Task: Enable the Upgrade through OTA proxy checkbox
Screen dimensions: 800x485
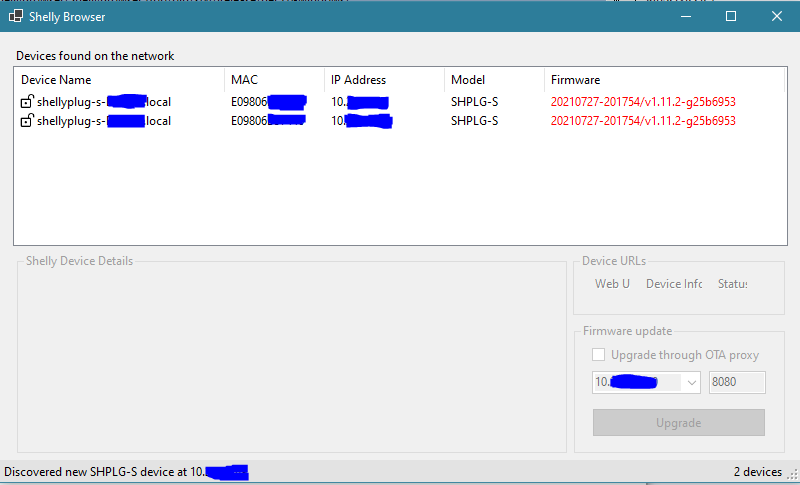Action: 598,354
